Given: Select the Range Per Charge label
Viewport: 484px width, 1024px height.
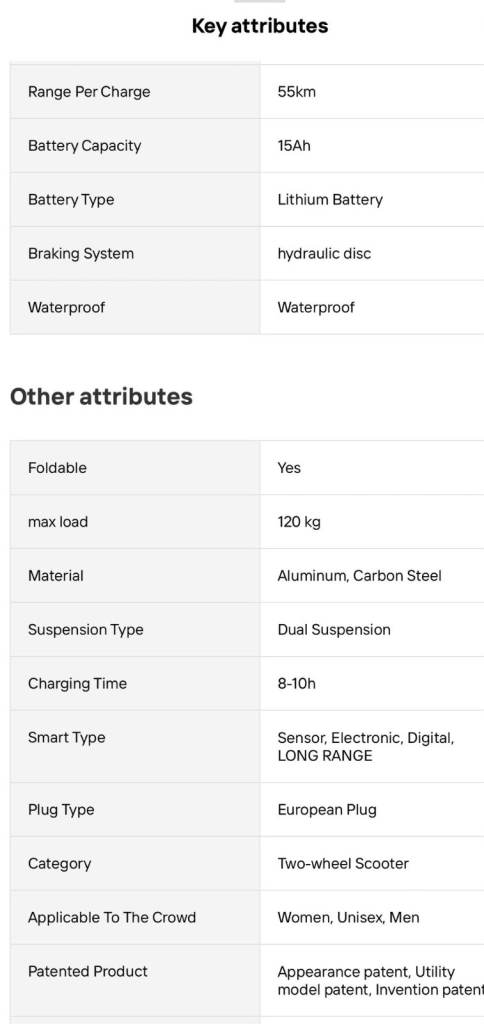Looking at the screenshot, I should [89, 91].
